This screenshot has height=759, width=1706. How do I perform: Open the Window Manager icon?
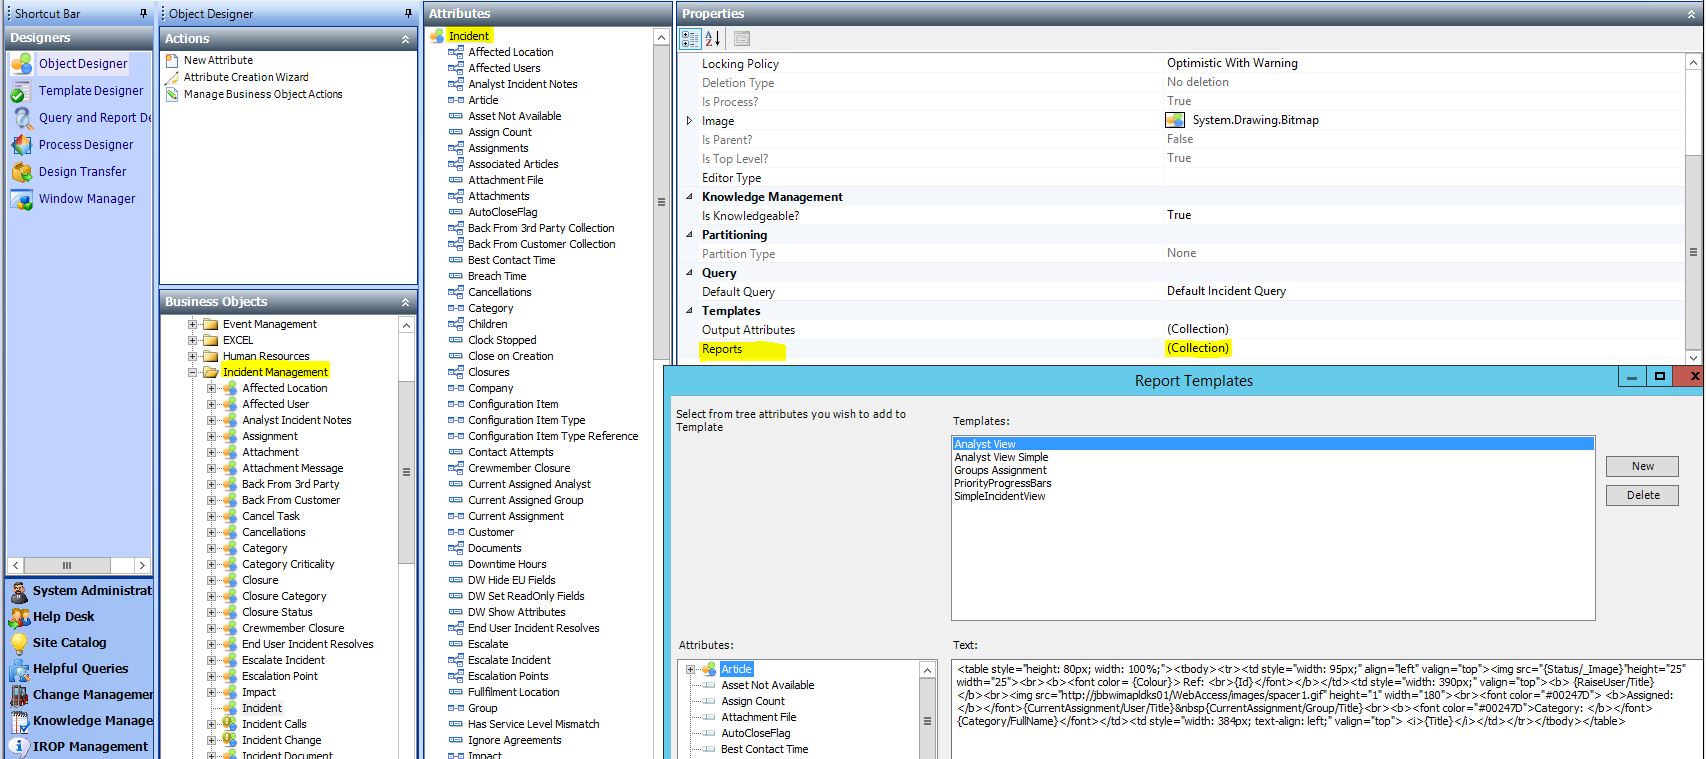click(x=22, y=199)
